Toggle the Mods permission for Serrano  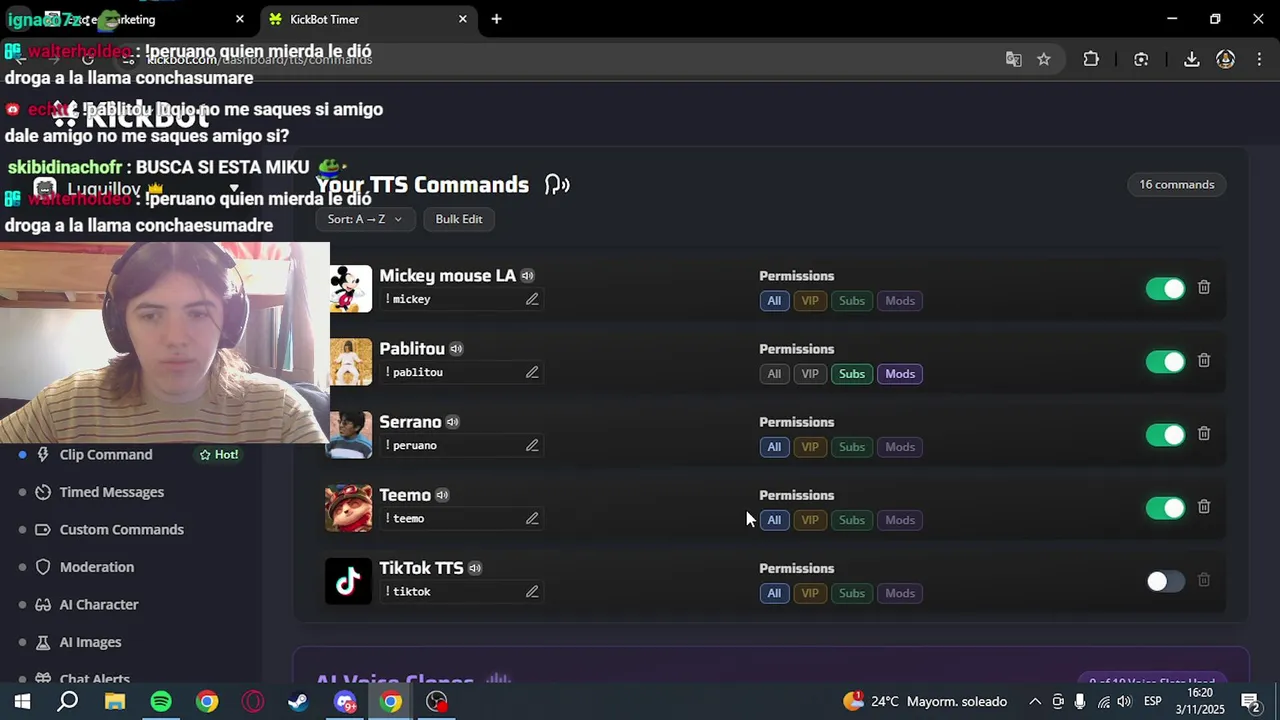point(900,447)
